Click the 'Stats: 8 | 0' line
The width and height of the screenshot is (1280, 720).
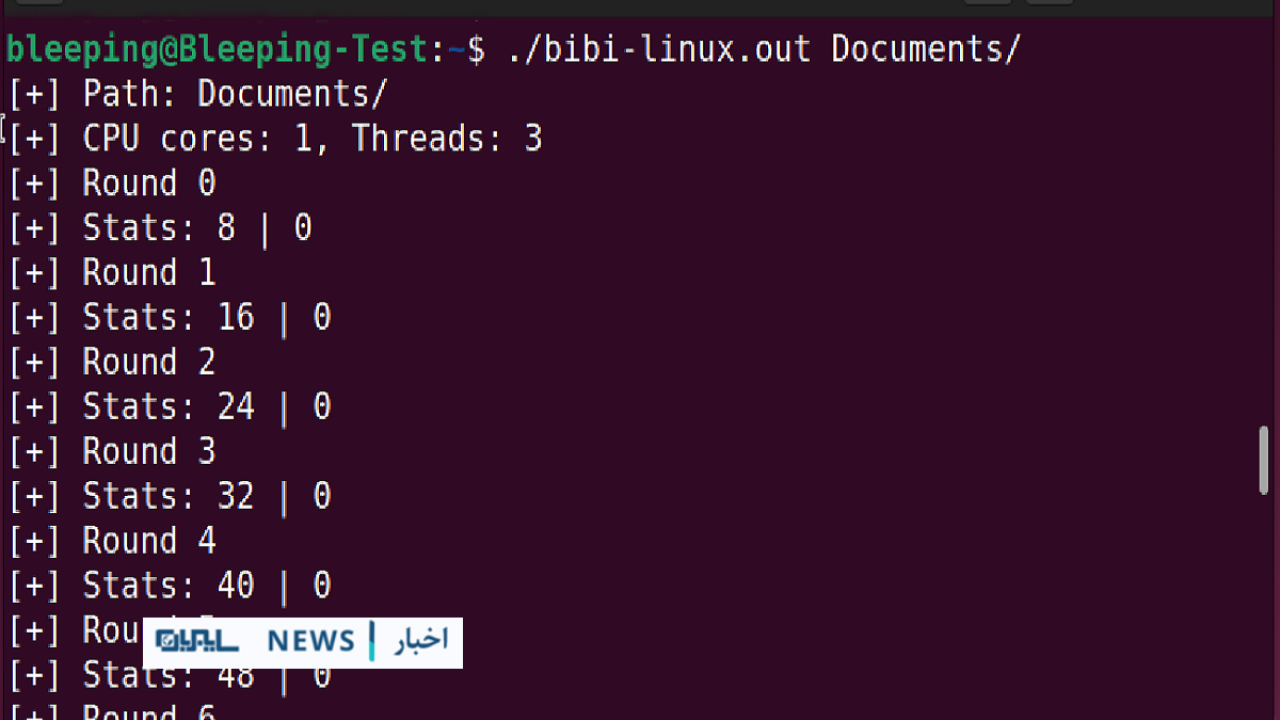click(x=160, y=228)
